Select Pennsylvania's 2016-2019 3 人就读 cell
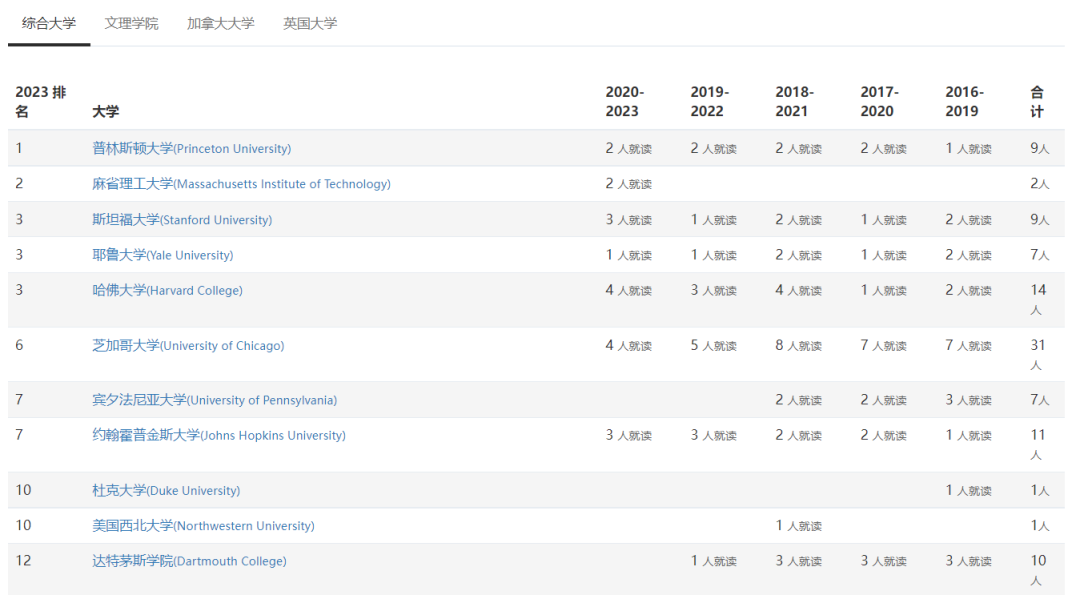This screenshot has height=595, width=1080. [x=968, y=399]
